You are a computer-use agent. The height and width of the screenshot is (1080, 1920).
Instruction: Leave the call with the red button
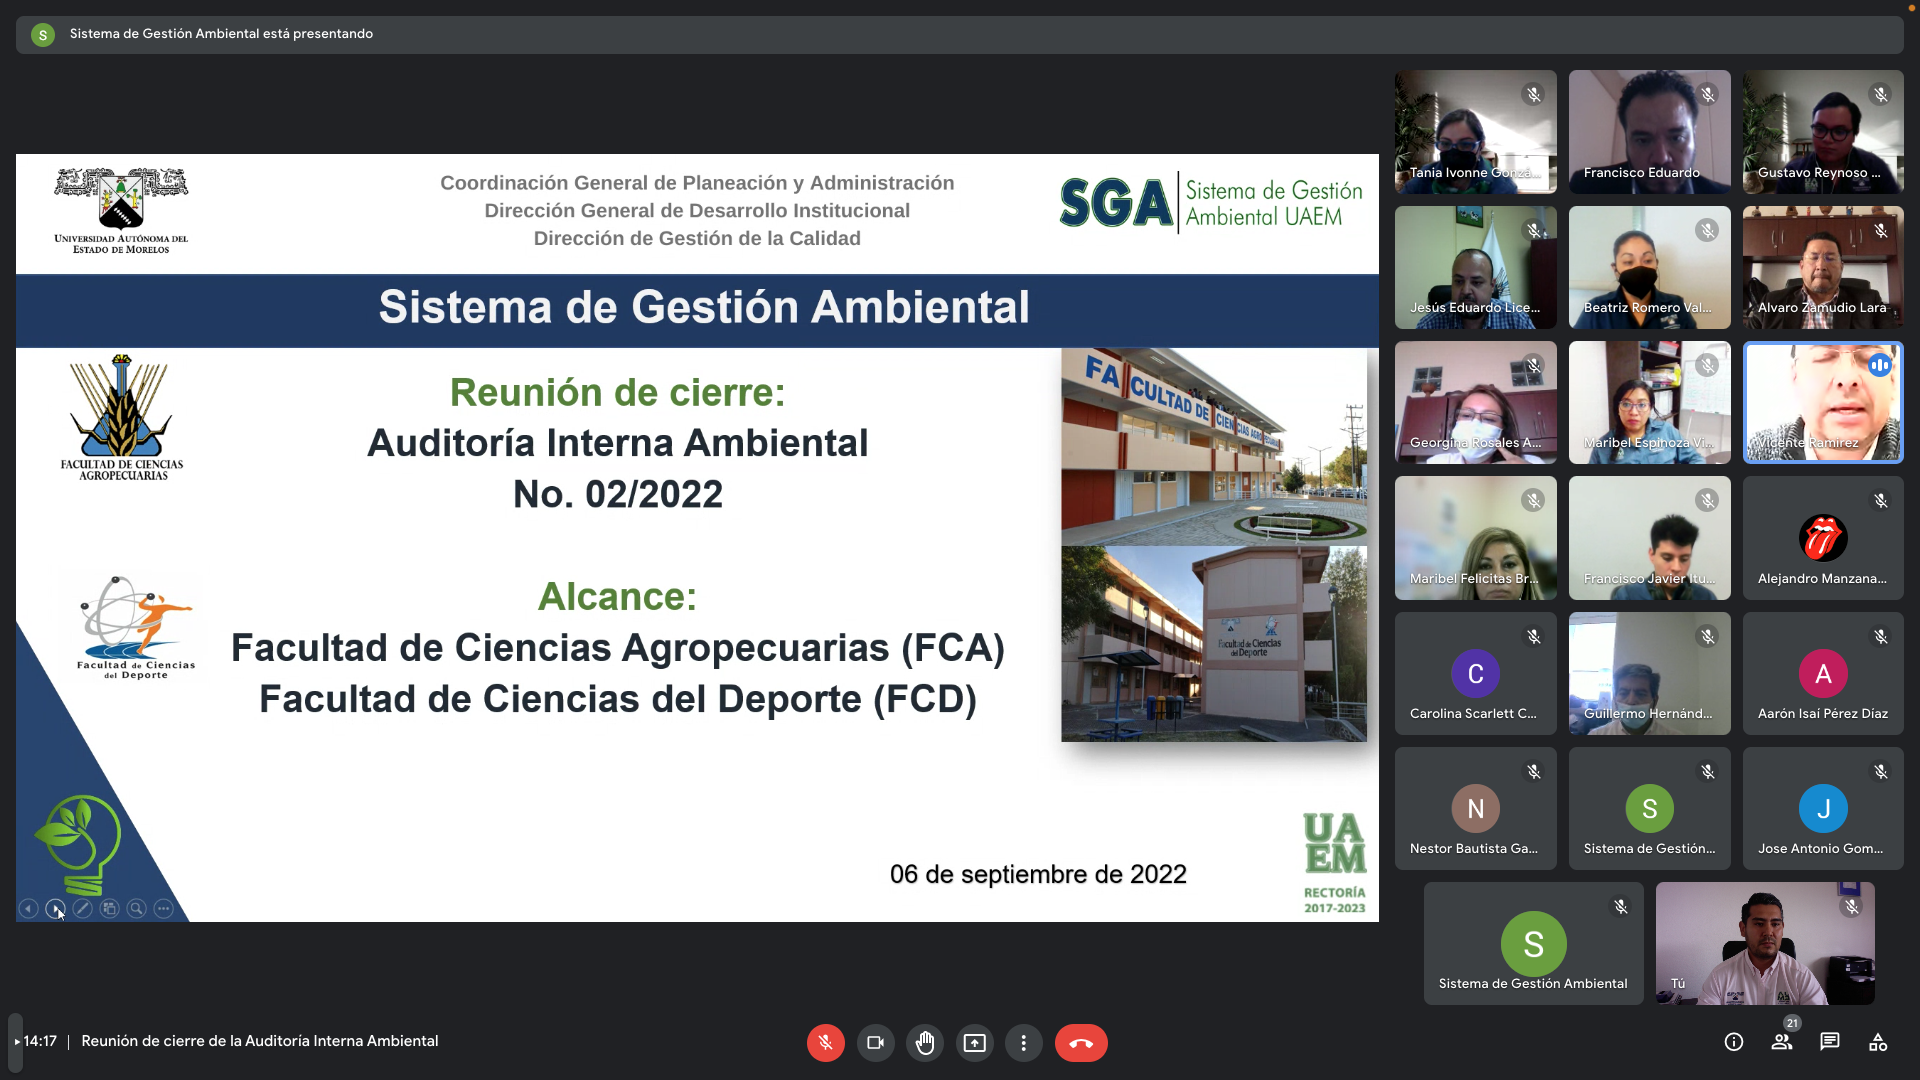1081,1043
